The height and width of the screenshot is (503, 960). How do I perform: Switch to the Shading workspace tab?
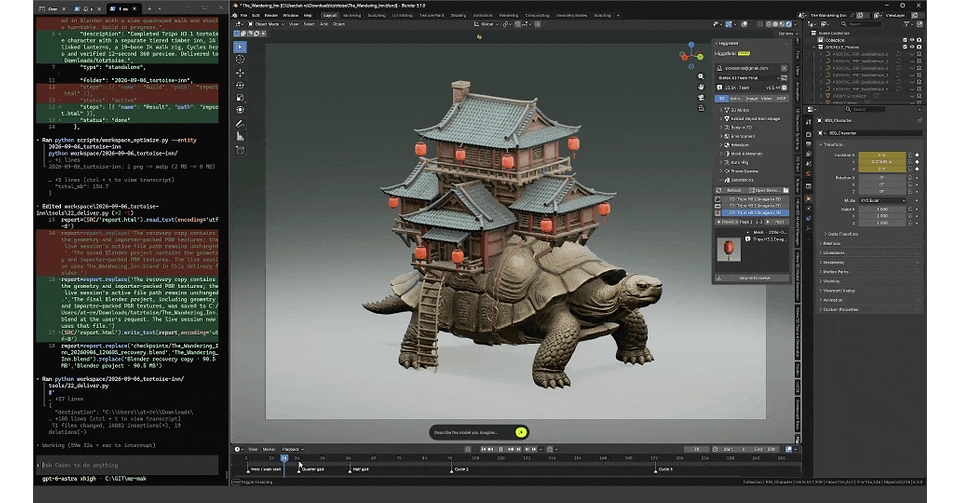click(x=458, y=15)
